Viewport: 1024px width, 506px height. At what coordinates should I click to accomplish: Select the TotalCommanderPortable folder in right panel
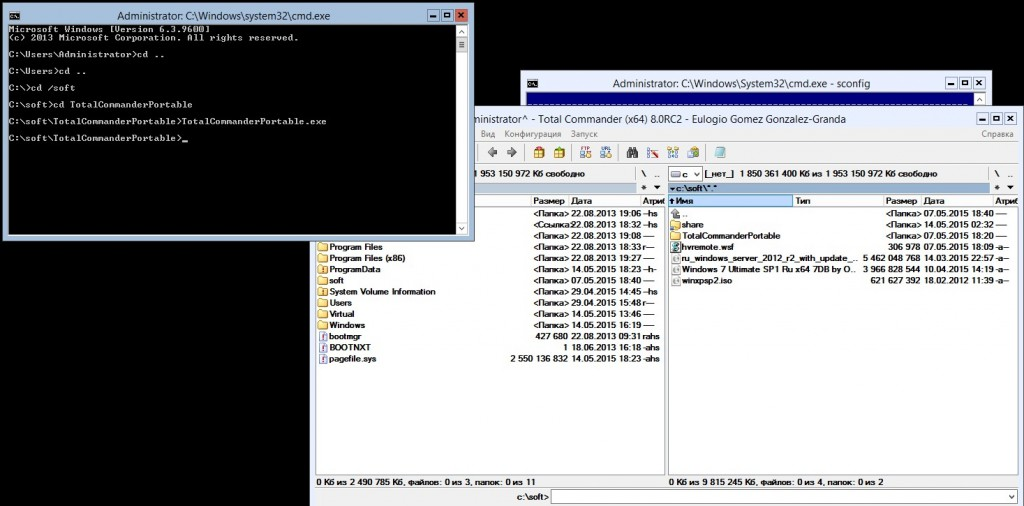[x=730, y=235]
